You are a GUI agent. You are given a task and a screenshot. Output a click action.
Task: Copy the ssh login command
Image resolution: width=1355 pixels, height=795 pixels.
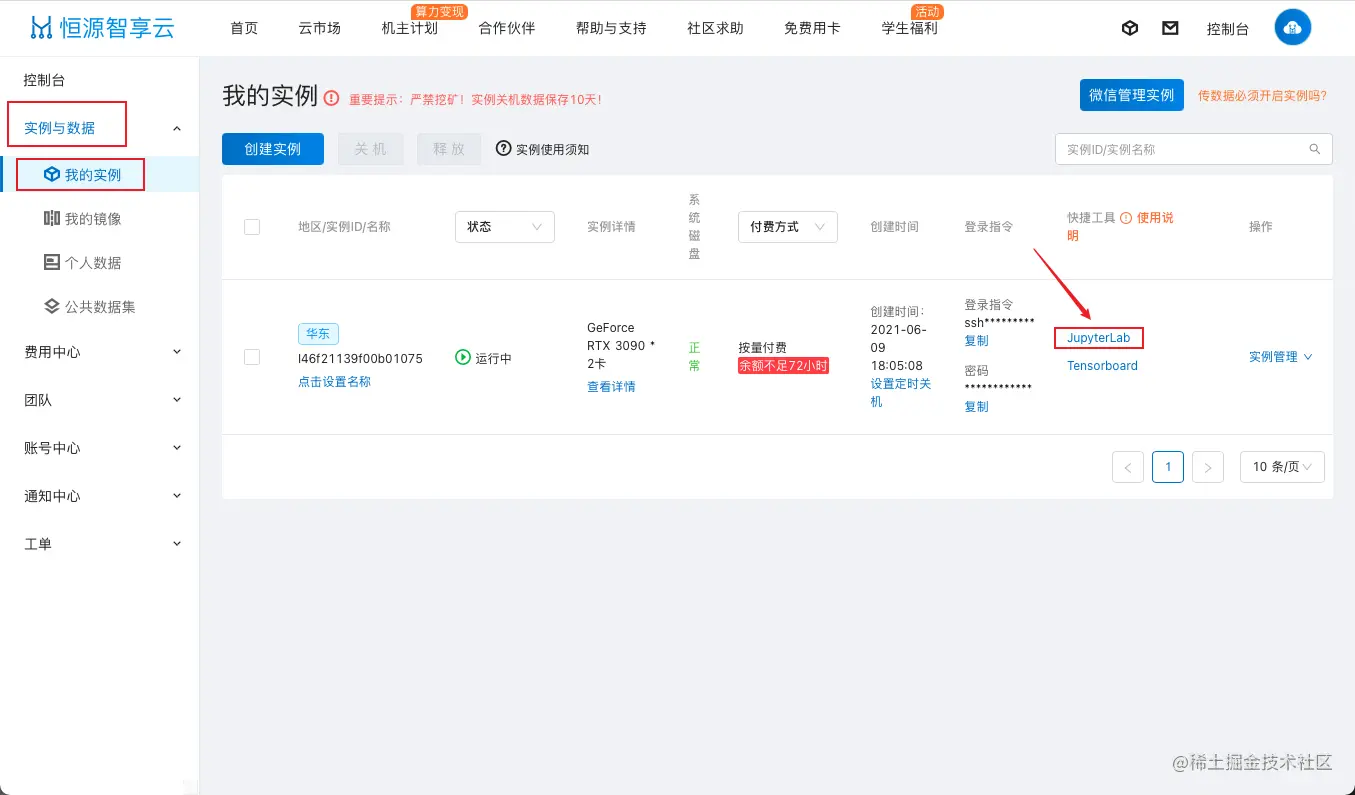click(x=976, y=341)
